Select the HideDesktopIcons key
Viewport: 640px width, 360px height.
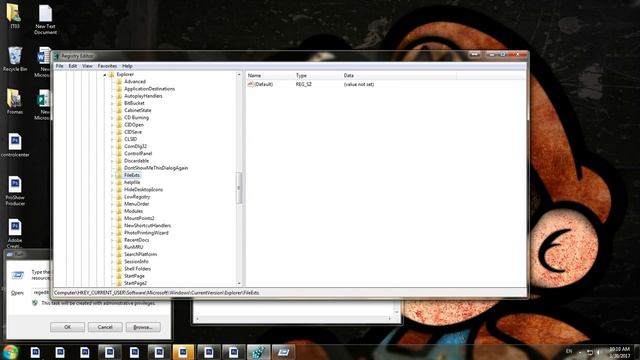(143, 189)
